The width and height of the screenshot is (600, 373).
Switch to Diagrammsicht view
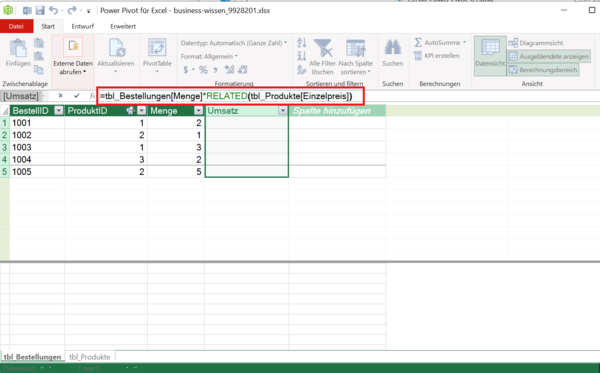[536, 43]
